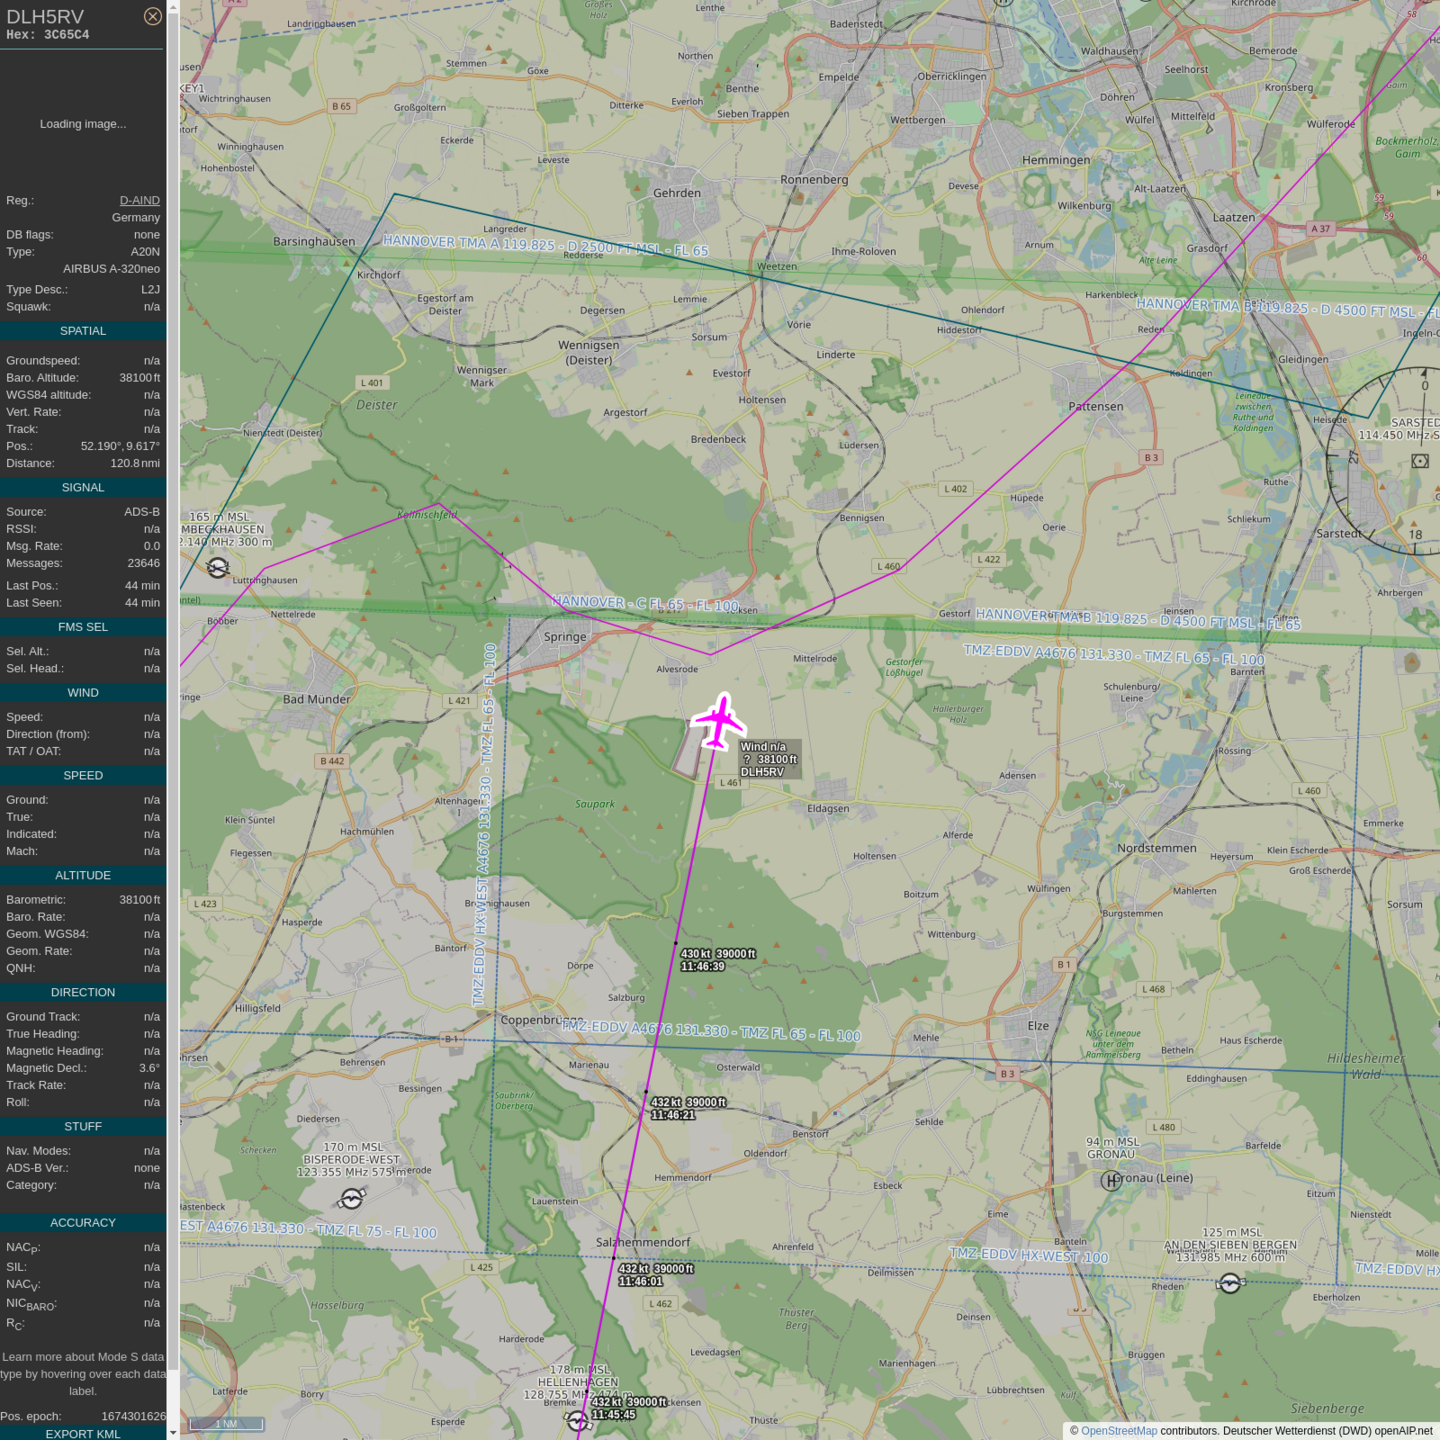Click the An den Sieben Bergen airfield icon

click(x=1230, y=1283)
